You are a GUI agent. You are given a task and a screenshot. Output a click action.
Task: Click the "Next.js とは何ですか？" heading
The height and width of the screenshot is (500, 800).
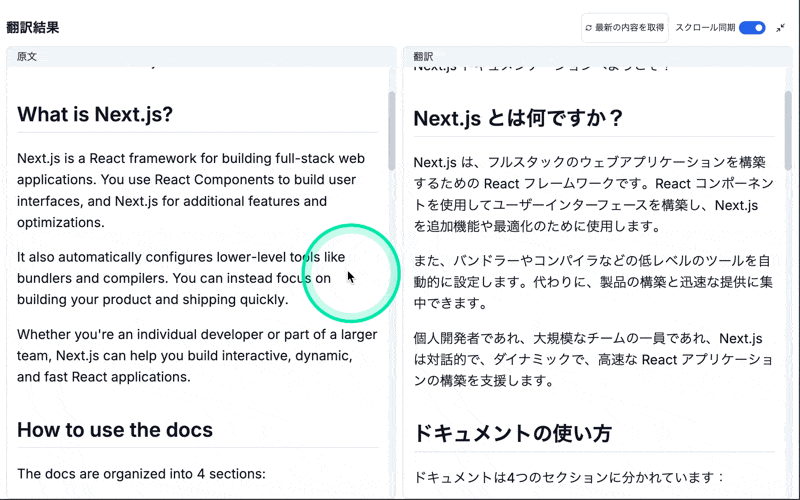(518, 118)
